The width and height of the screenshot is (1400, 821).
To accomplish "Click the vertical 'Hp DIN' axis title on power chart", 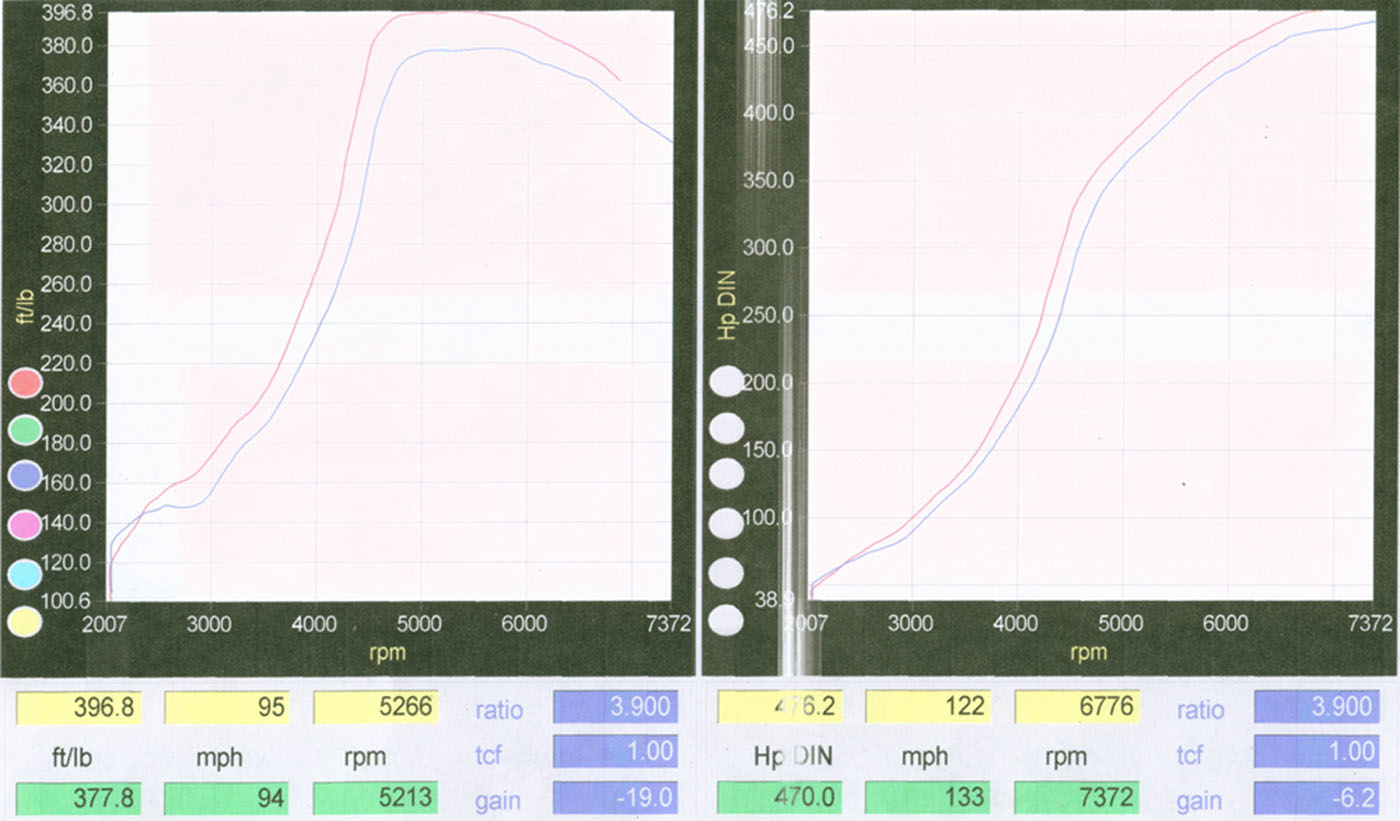I will tap(727, 306).
